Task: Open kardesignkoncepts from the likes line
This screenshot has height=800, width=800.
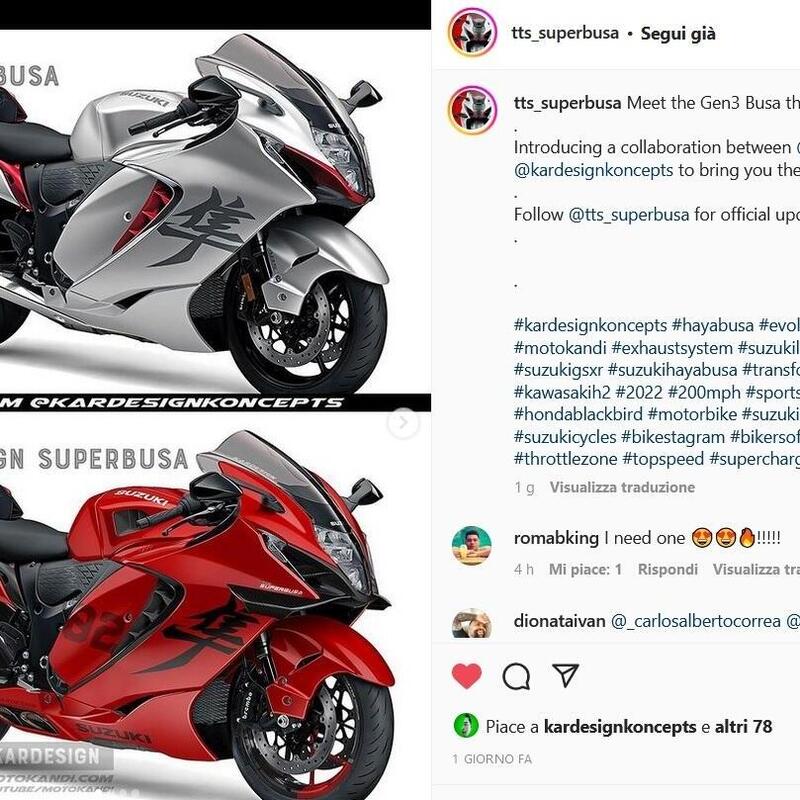Action: 620,727
